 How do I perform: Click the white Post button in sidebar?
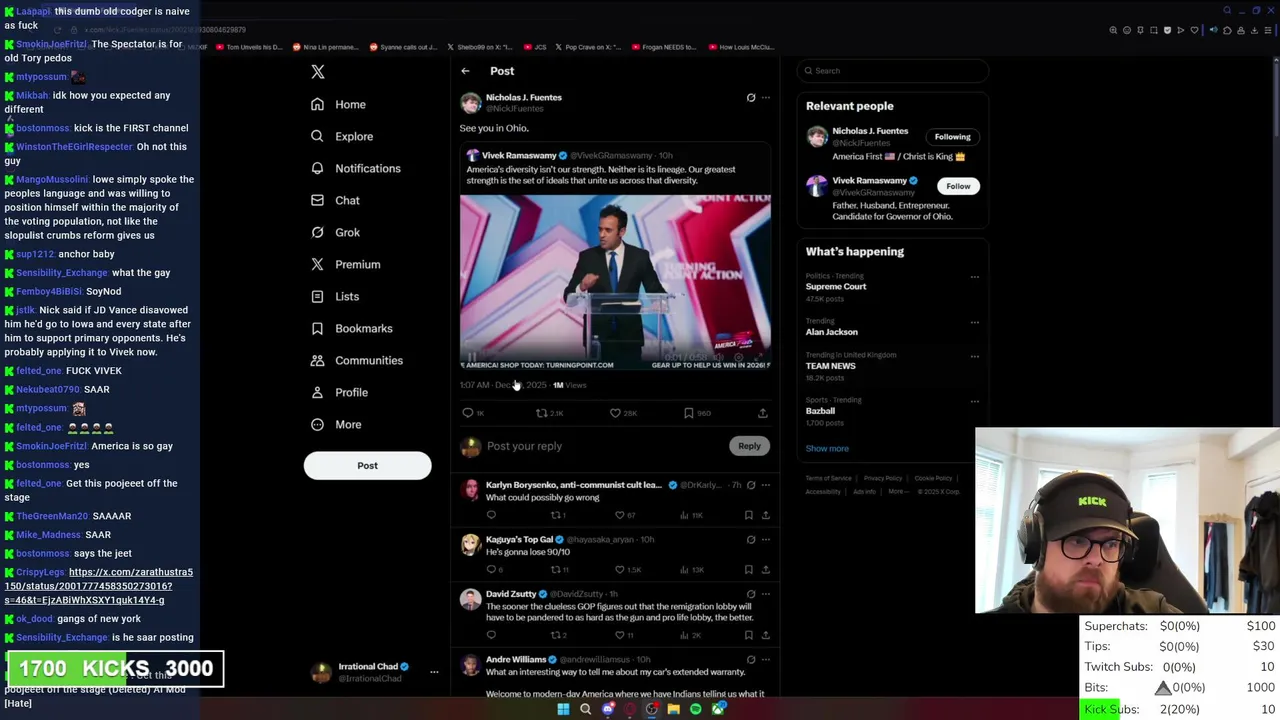coord(367,465)
